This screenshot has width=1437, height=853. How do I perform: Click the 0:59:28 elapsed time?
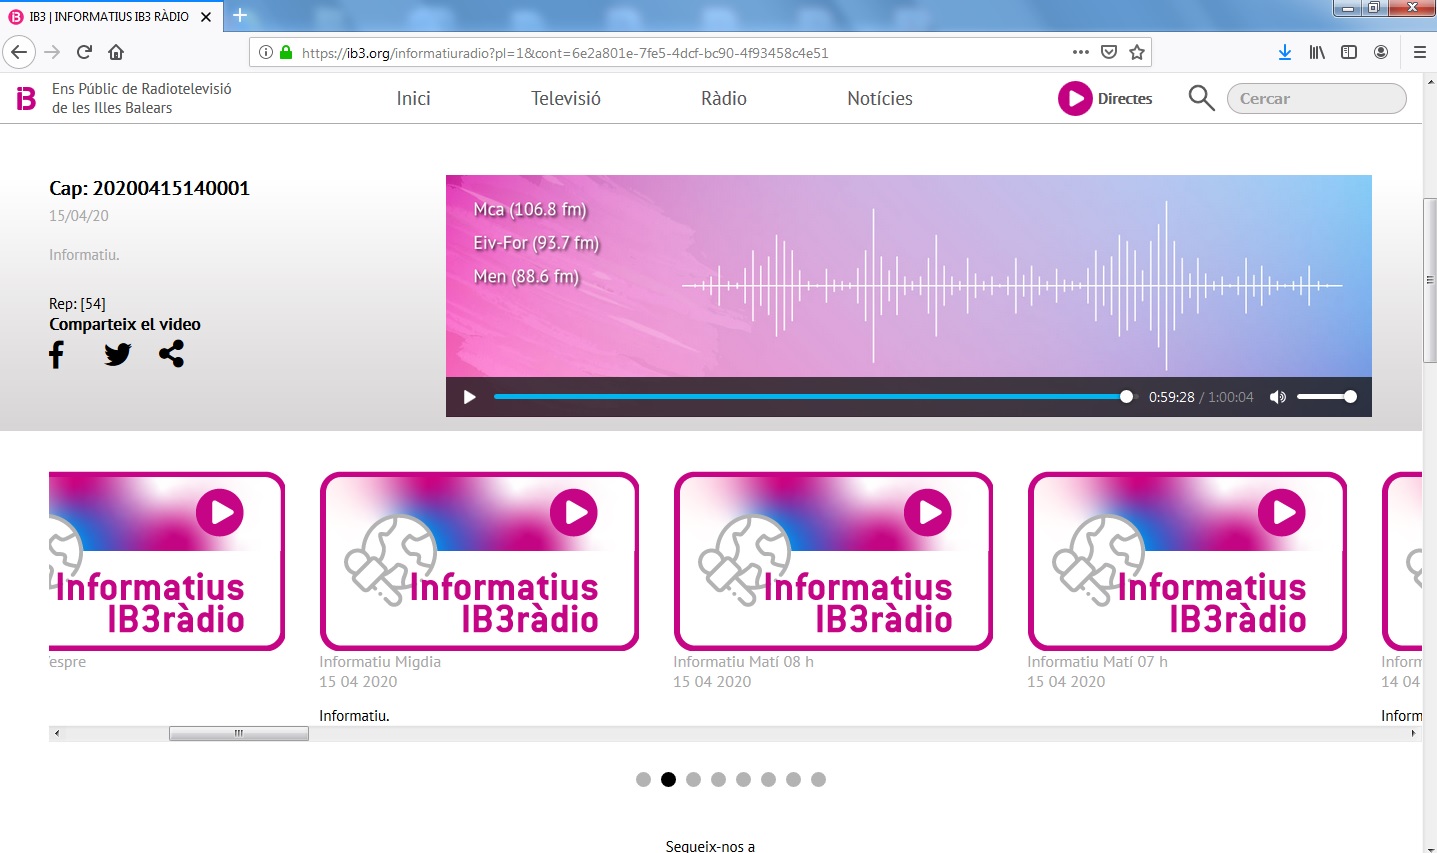1171,397
